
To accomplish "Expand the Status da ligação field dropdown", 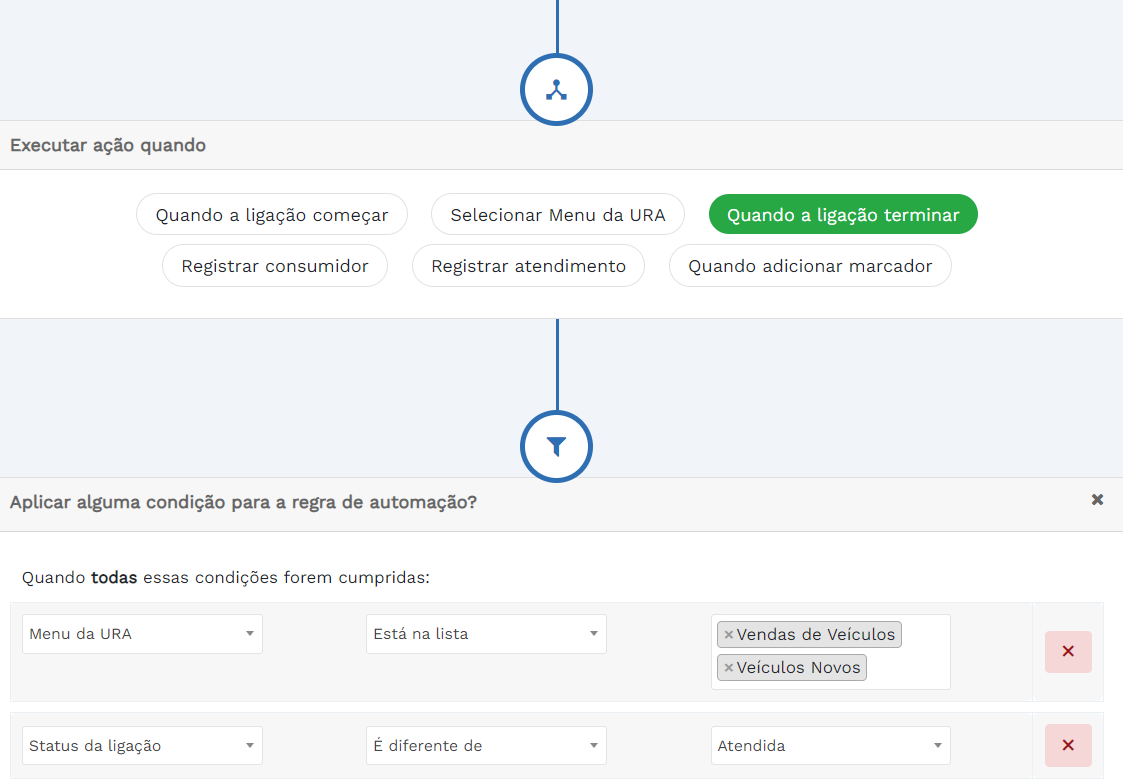I will 142,746.
